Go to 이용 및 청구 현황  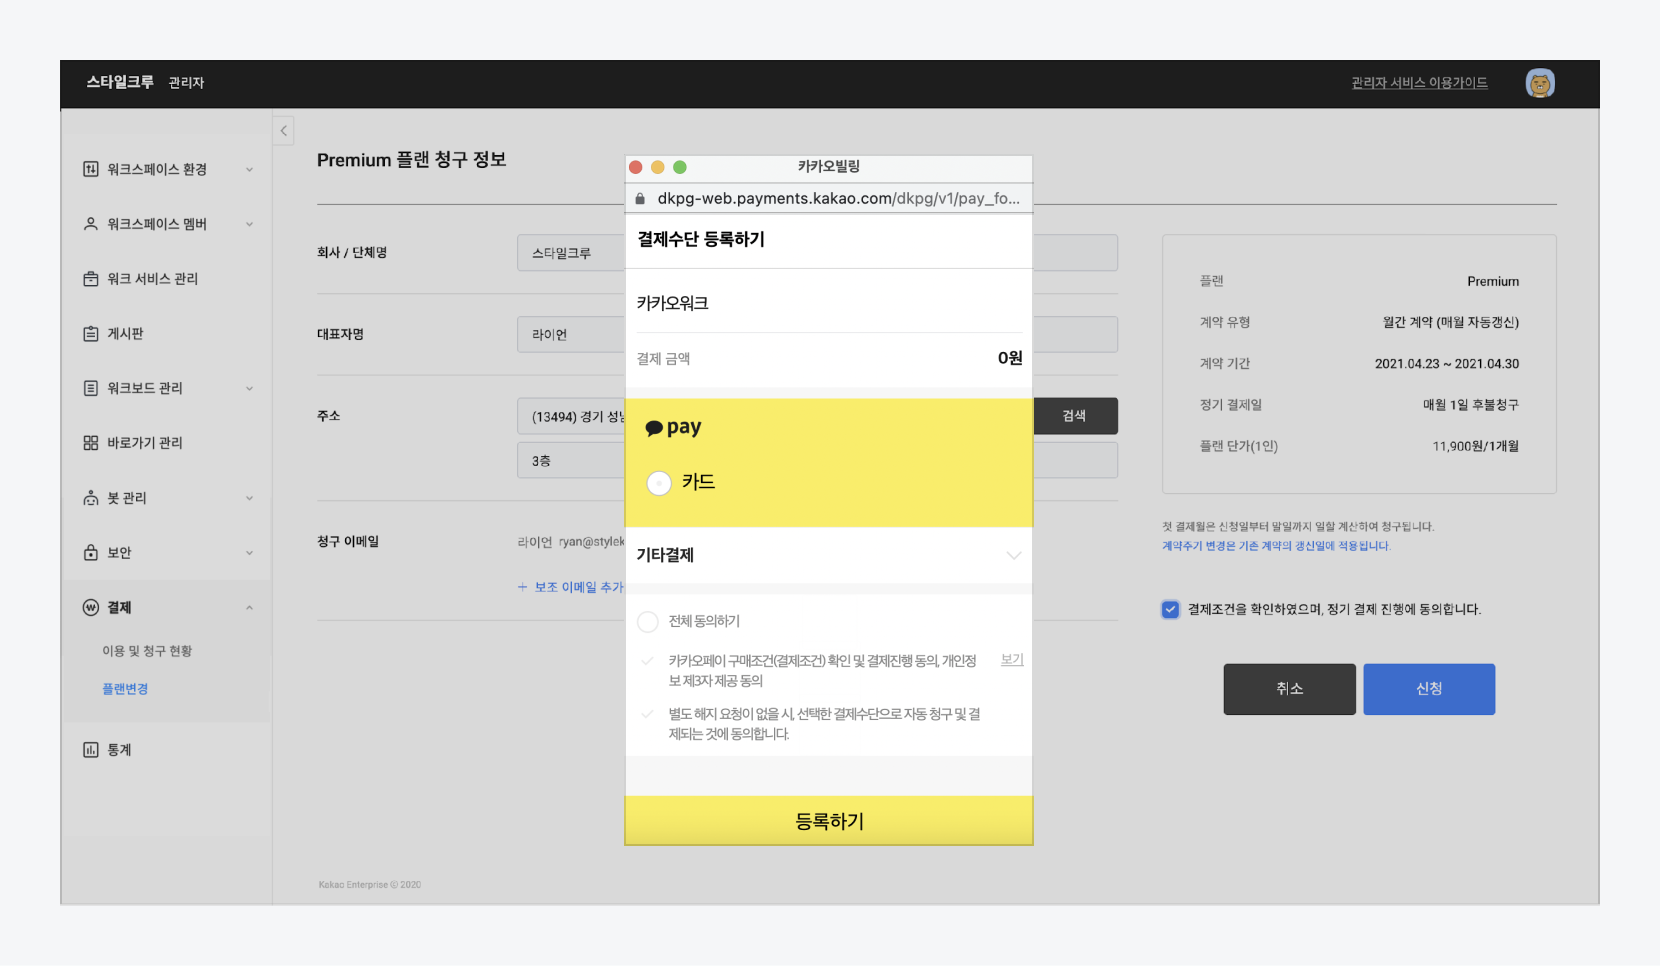coord(147,651)
